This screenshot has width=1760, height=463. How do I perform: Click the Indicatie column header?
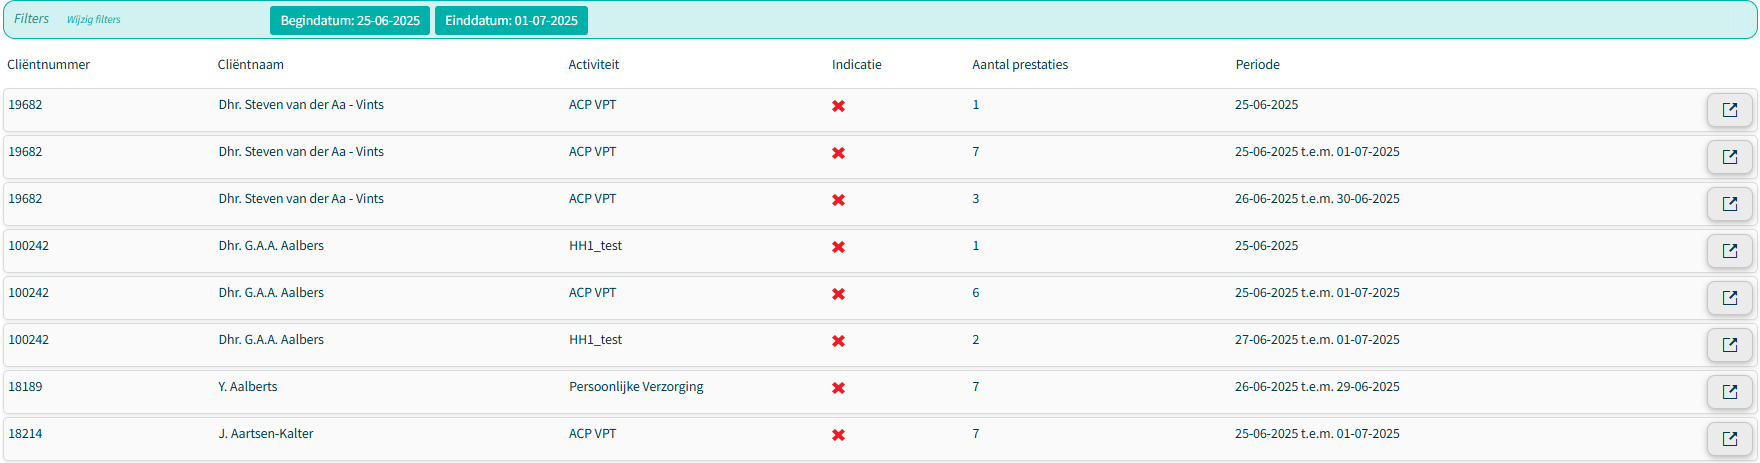pos(857,65)
